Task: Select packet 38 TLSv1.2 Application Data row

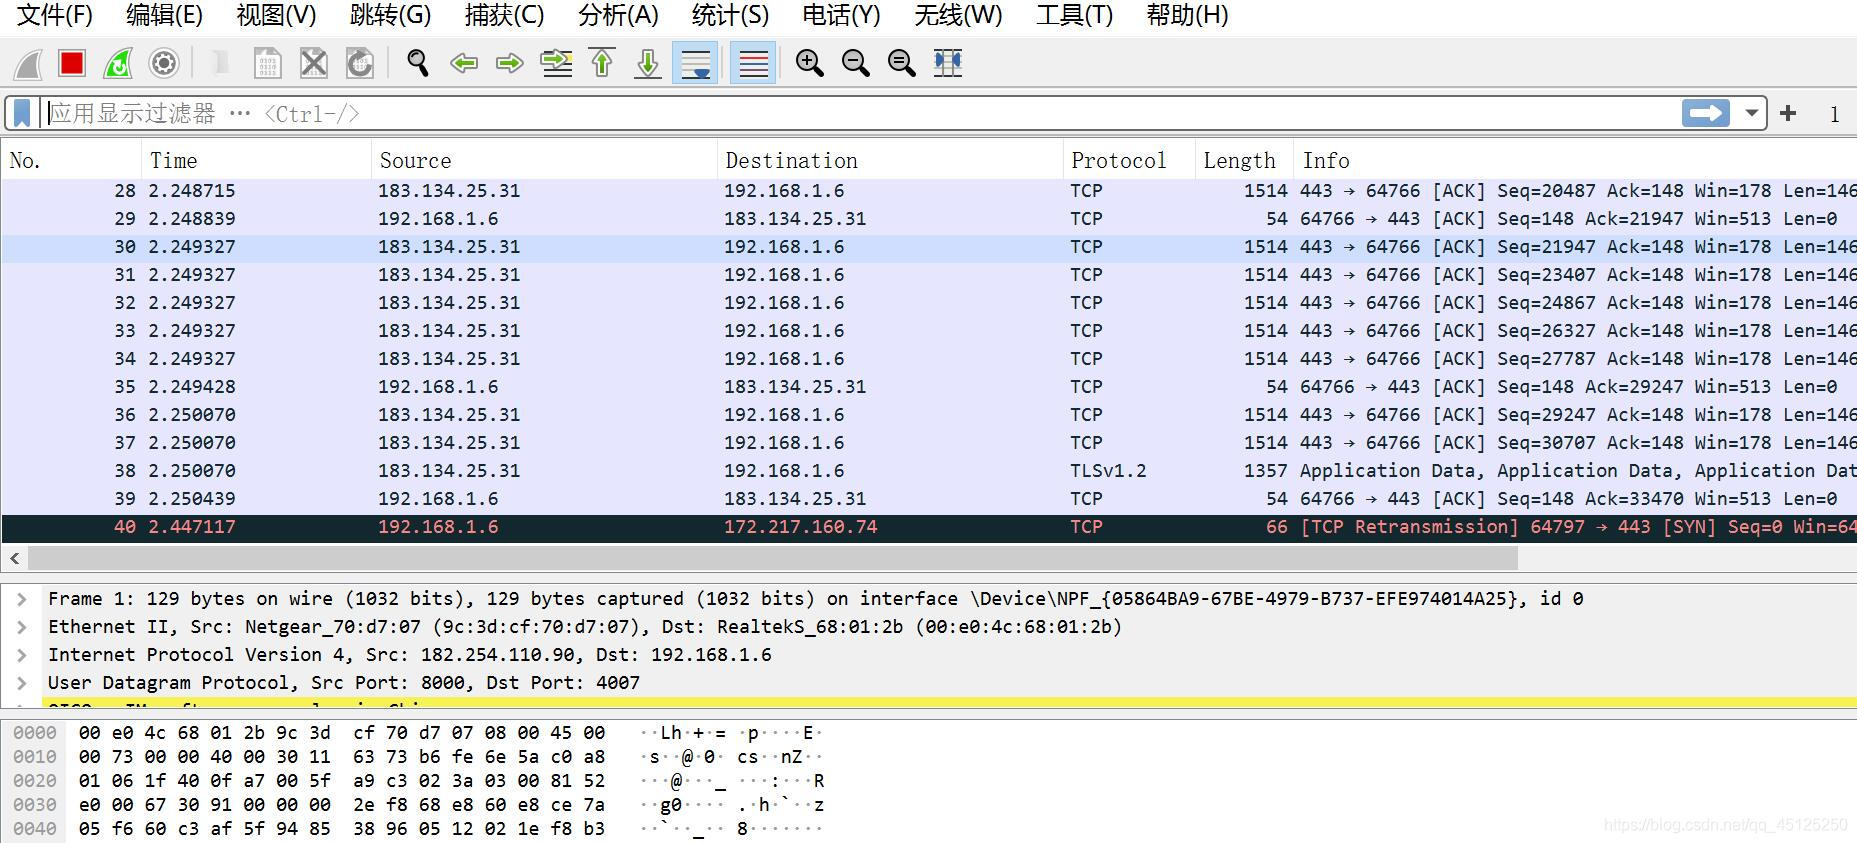Action: pos(929,471)
